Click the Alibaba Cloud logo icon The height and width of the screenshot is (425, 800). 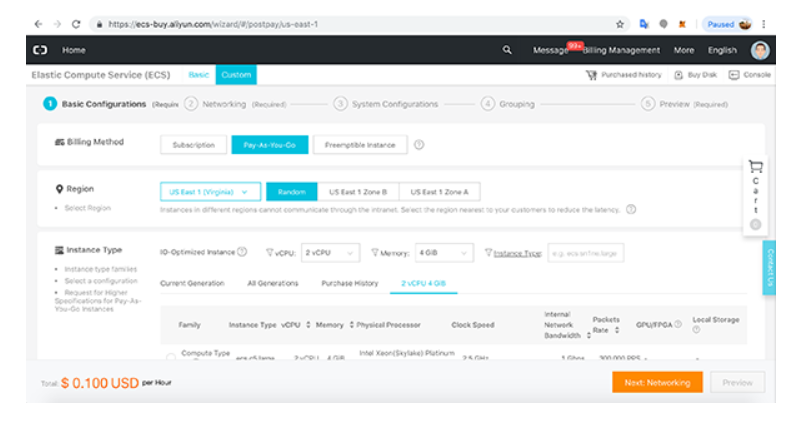(x=40, y=50)
